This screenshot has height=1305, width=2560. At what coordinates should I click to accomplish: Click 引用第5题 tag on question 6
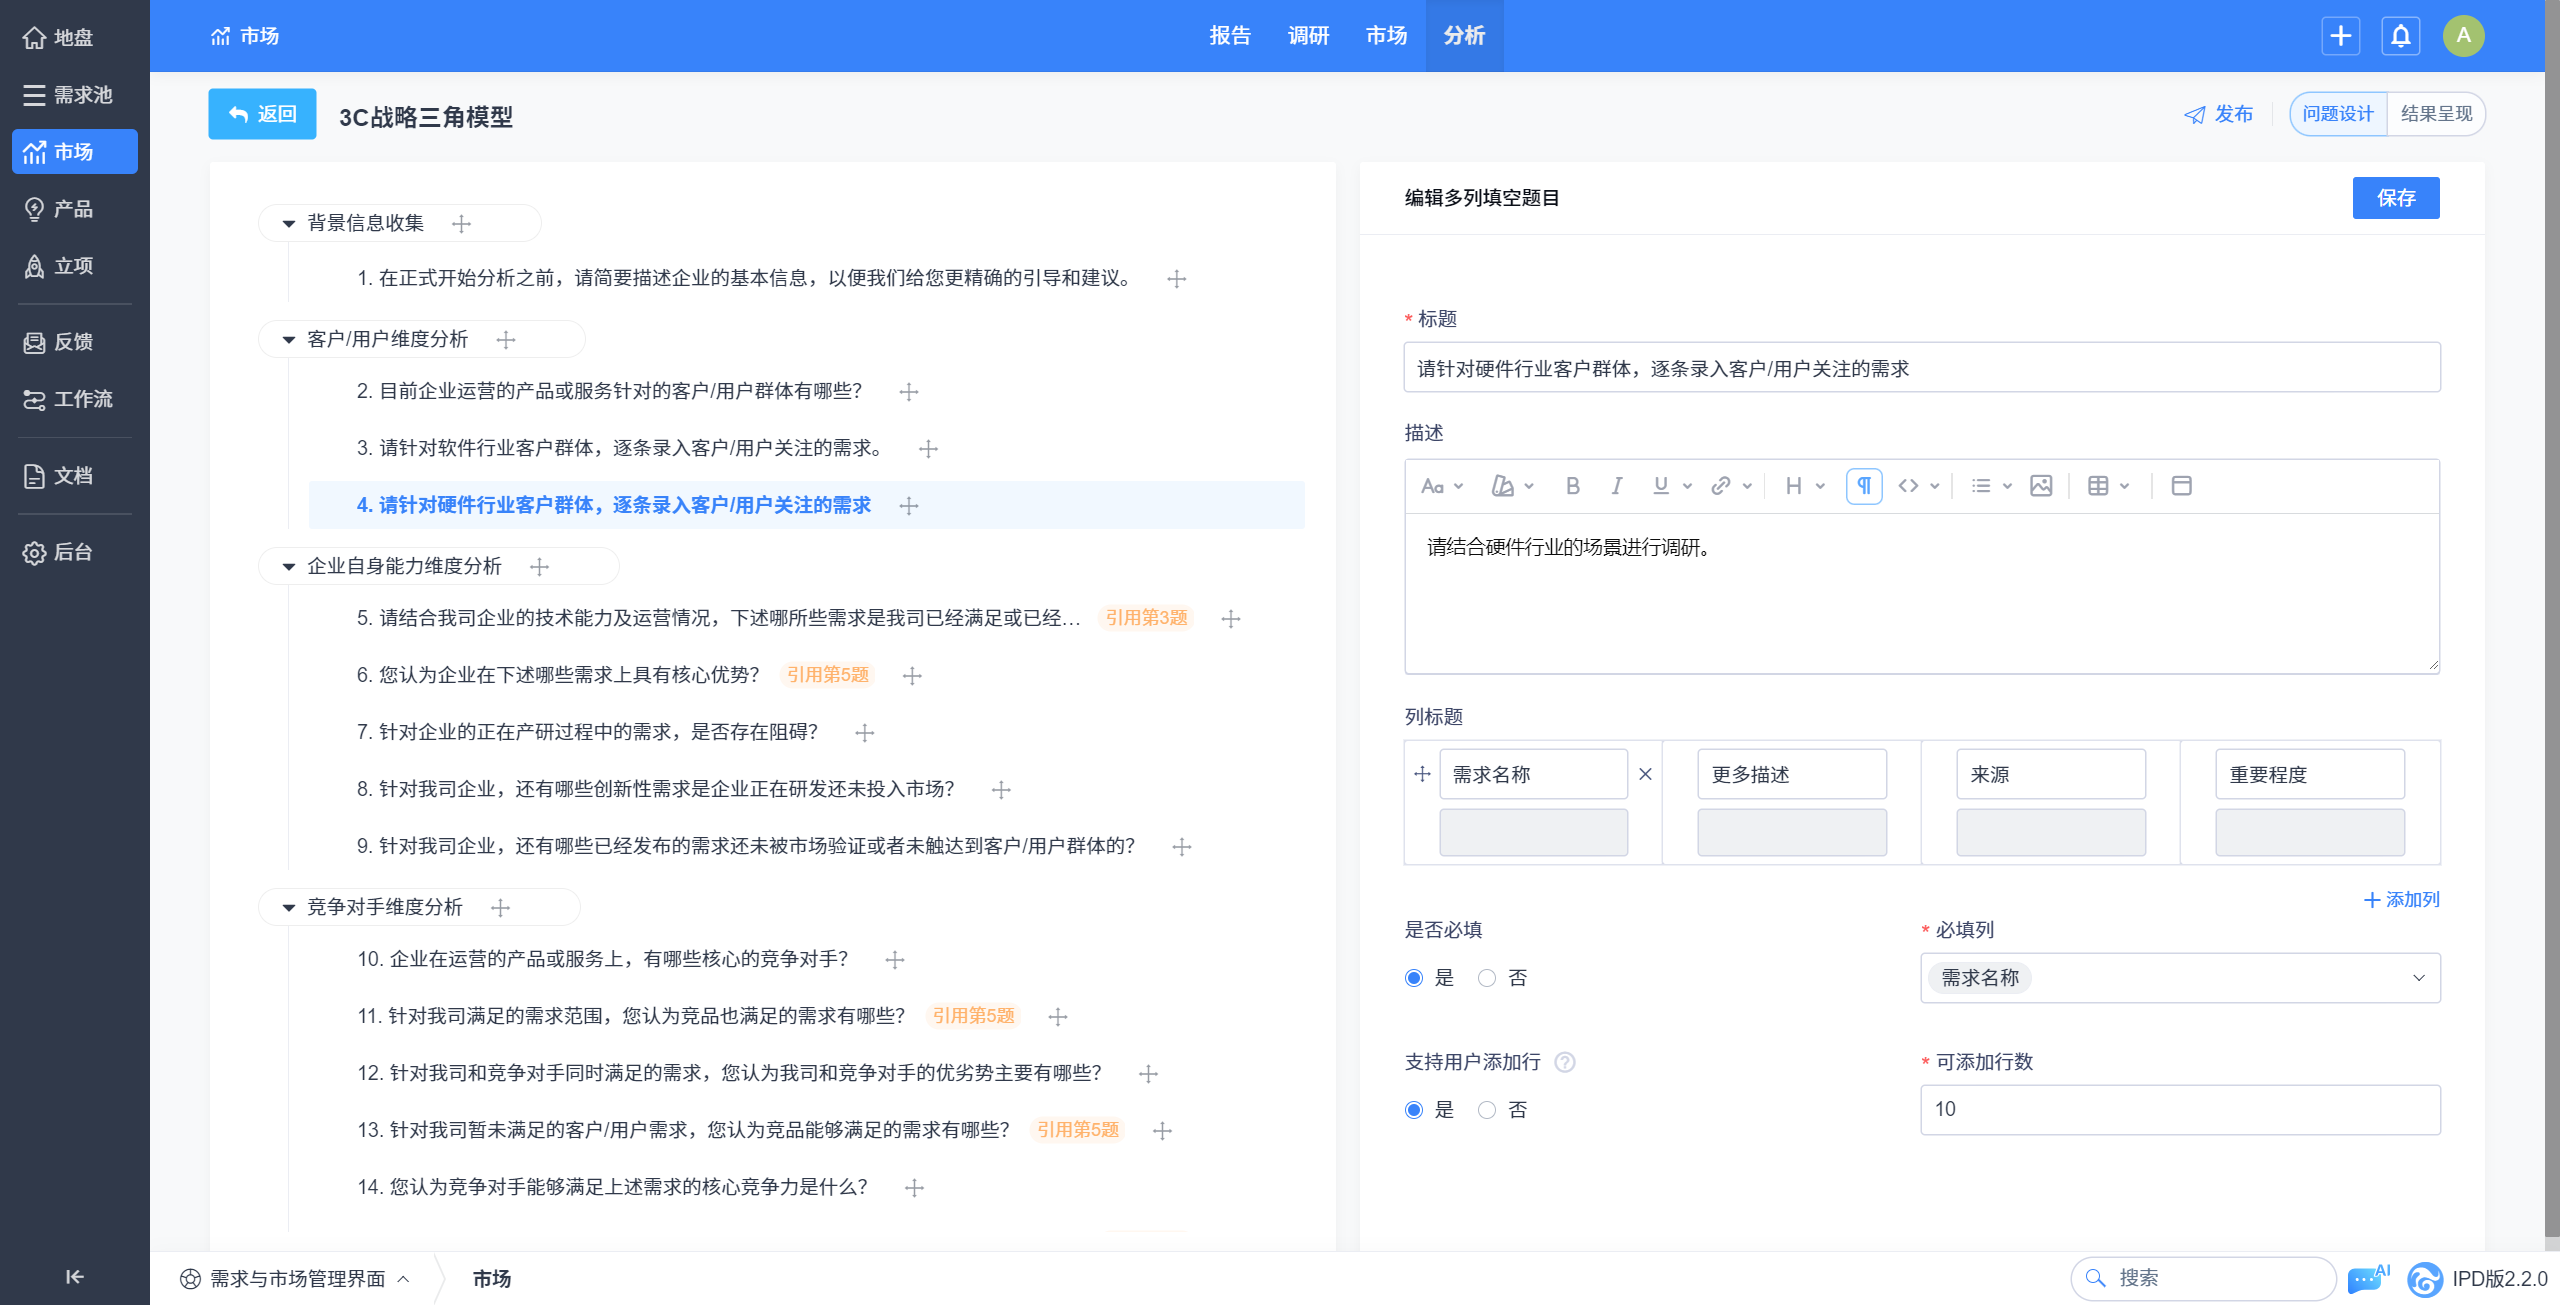[x=828, y=675]
